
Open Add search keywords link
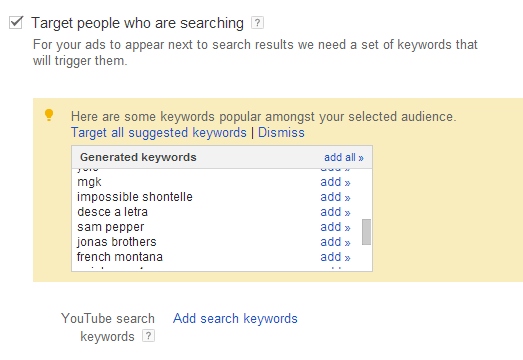tap(235, 318)
